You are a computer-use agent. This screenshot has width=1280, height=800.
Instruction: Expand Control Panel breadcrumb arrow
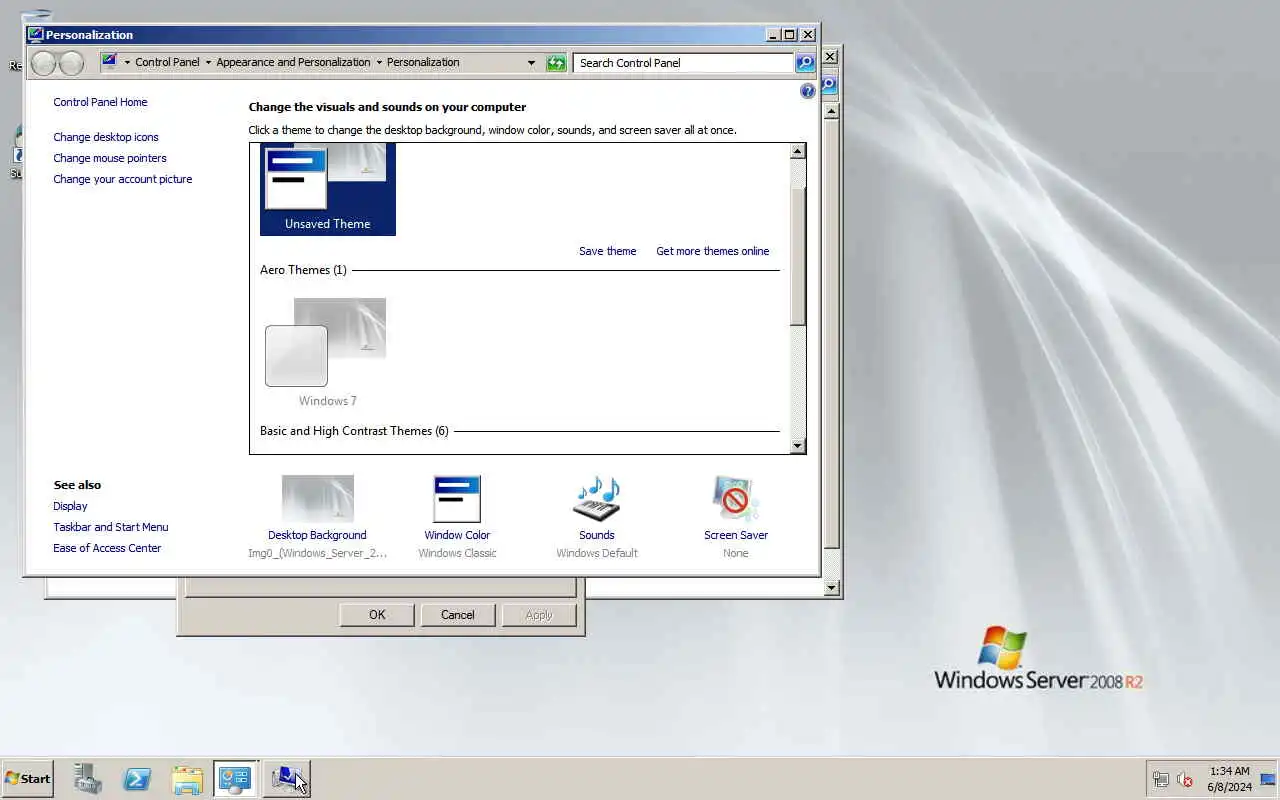[208, 62]
